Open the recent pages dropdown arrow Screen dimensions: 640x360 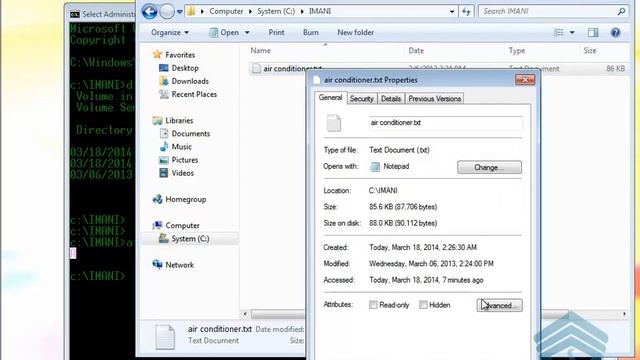(180, 12)
